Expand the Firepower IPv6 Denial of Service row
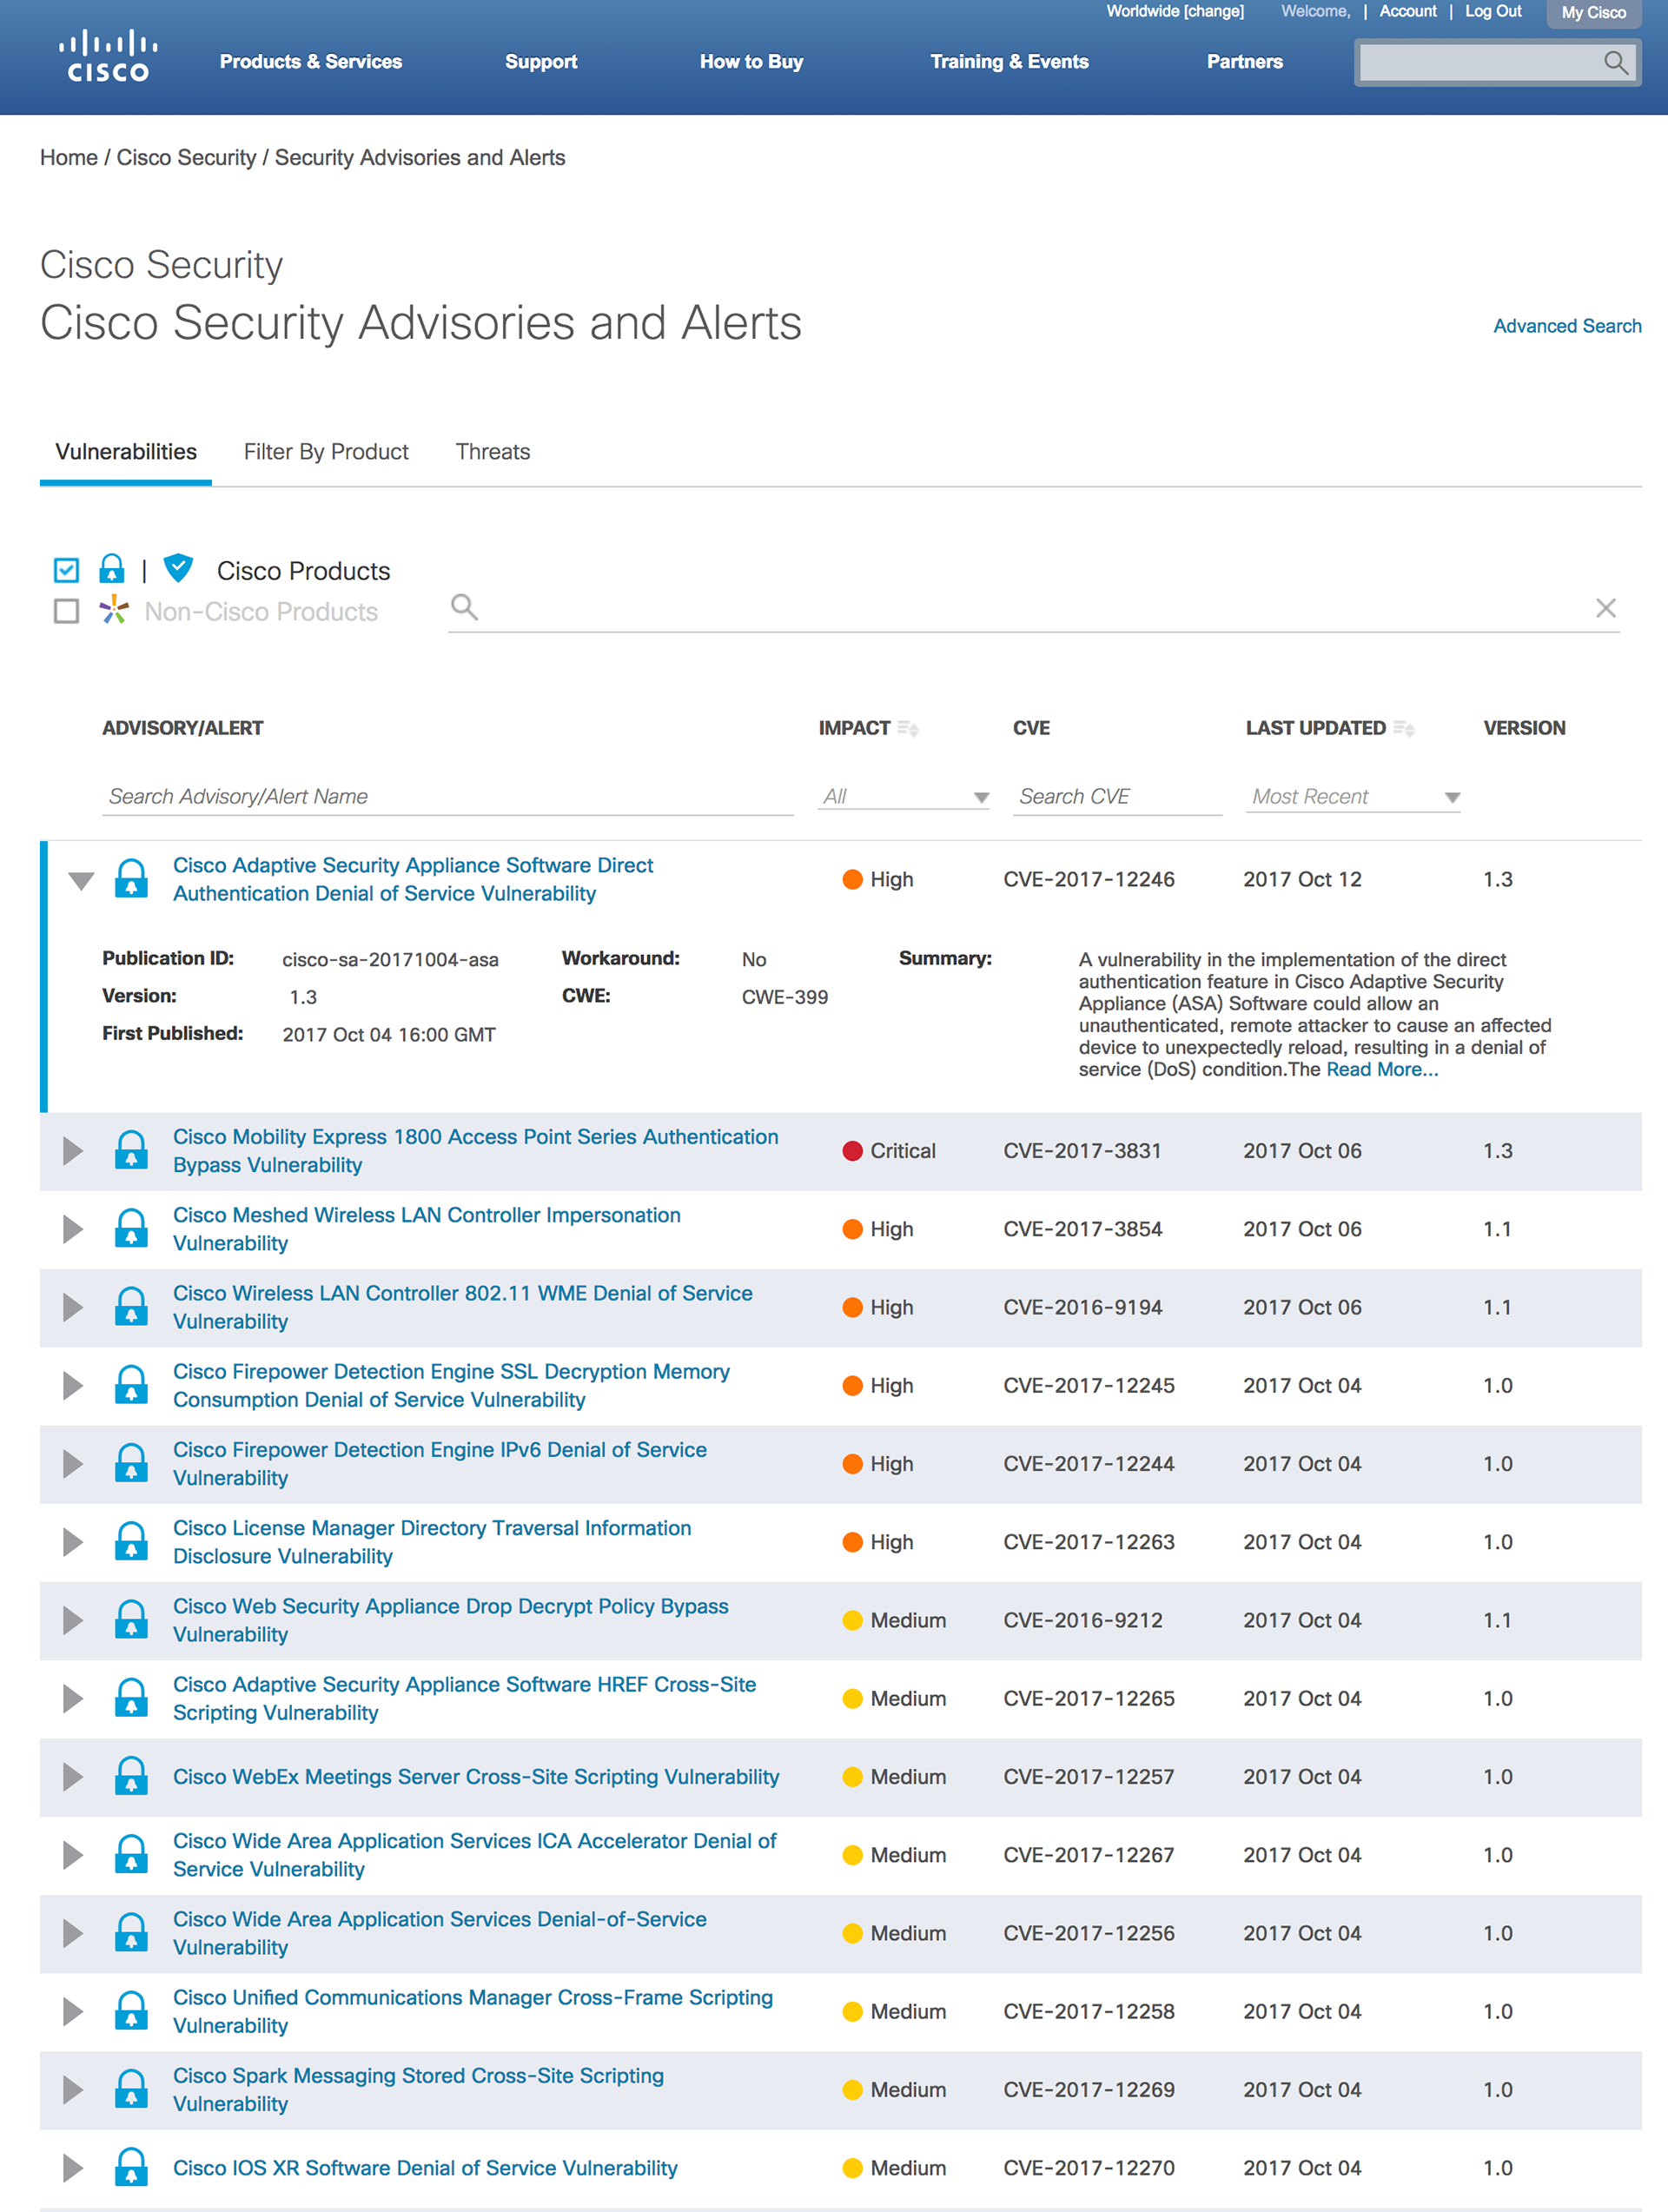The height and width of the screenshot is (2212, 1668). tap(73, 1464)
